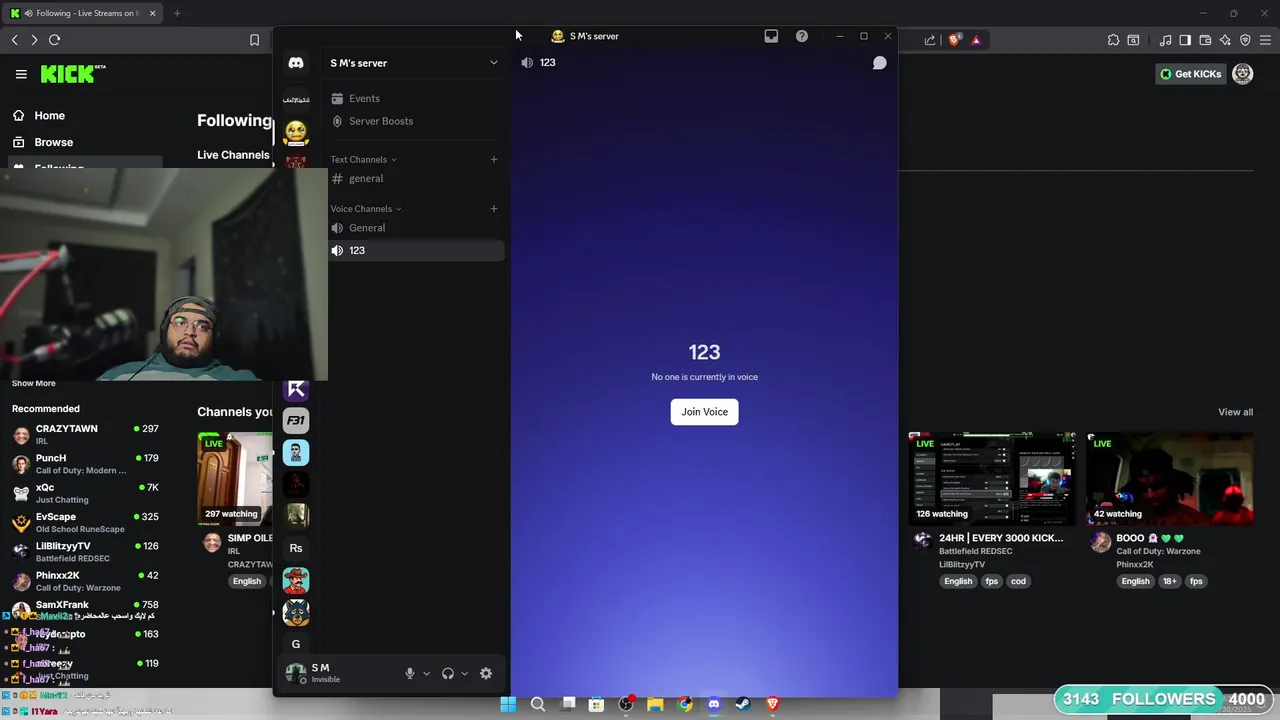Open a new browser tab
Screen dimensions: 1280x720
point(177,13)
